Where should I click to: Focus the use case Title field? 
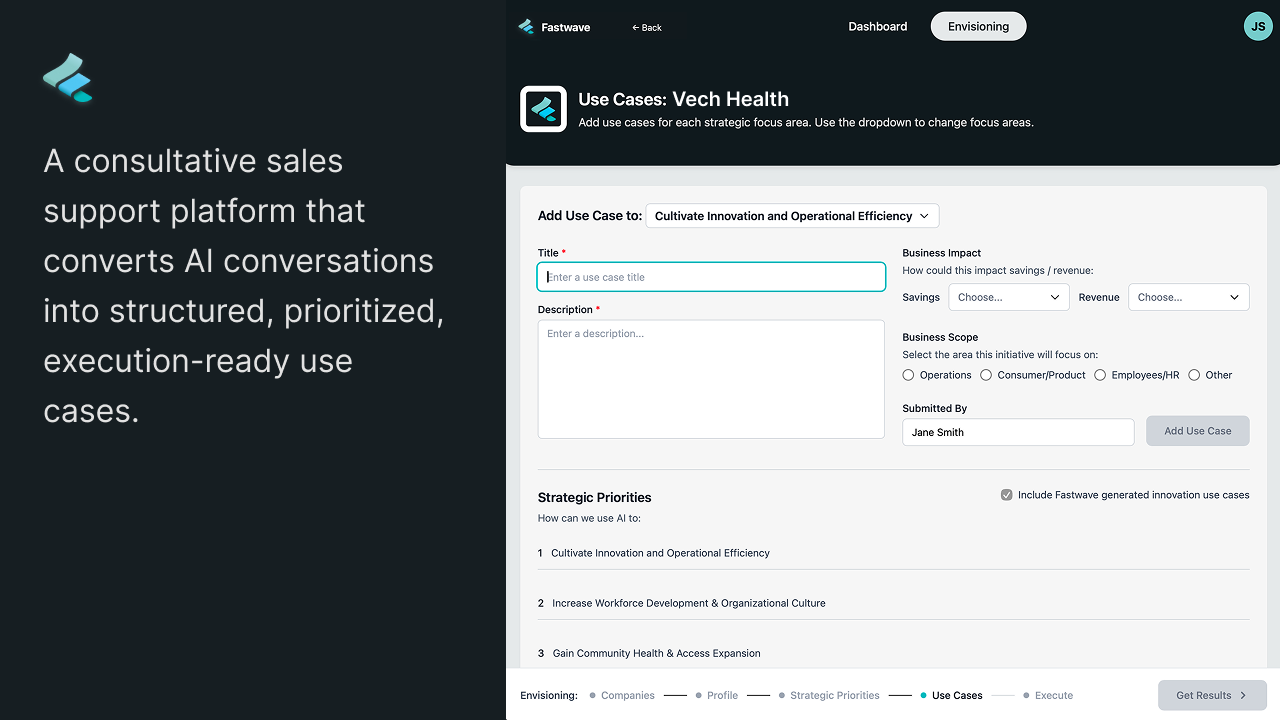pyautogui.click(x=711, y=277)
